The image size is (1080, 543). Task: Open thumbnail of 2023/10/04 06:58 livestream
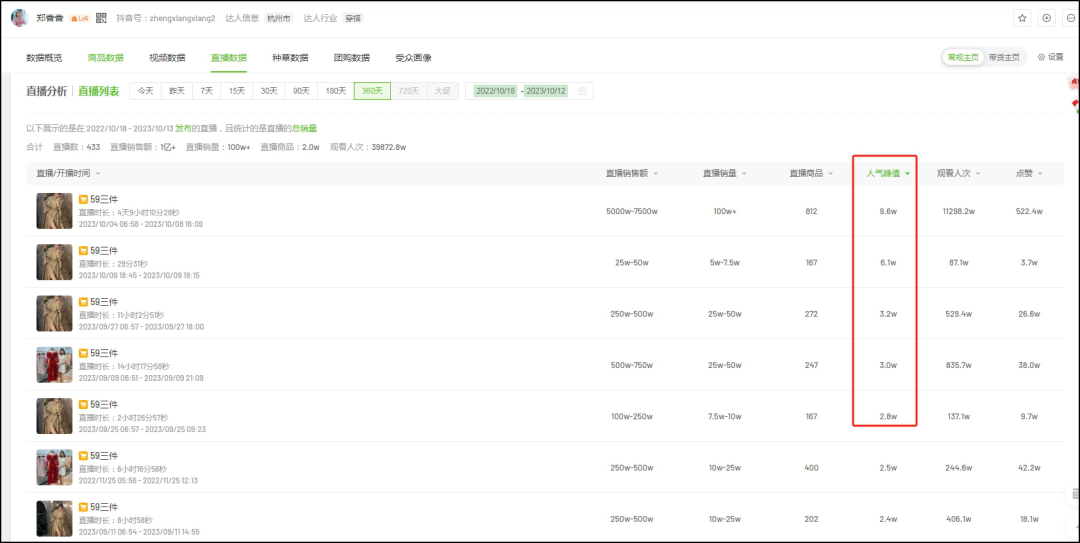coord(54,211)
